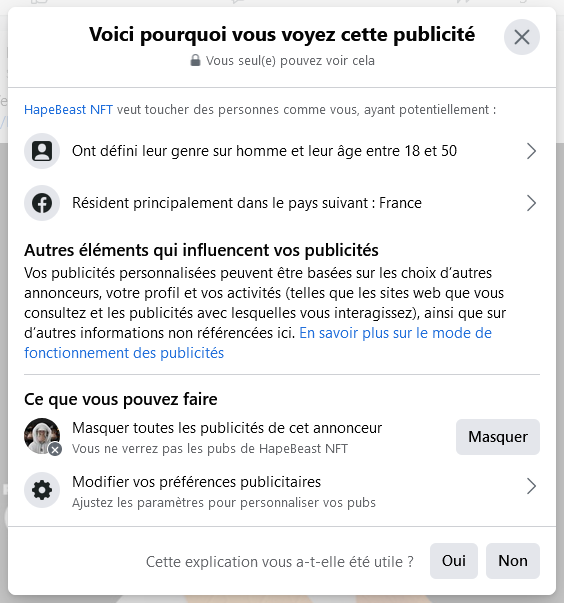Click the small x badge on advertiser avatar
The width and height of the screenshot is (564, 603).
(55, 449)
